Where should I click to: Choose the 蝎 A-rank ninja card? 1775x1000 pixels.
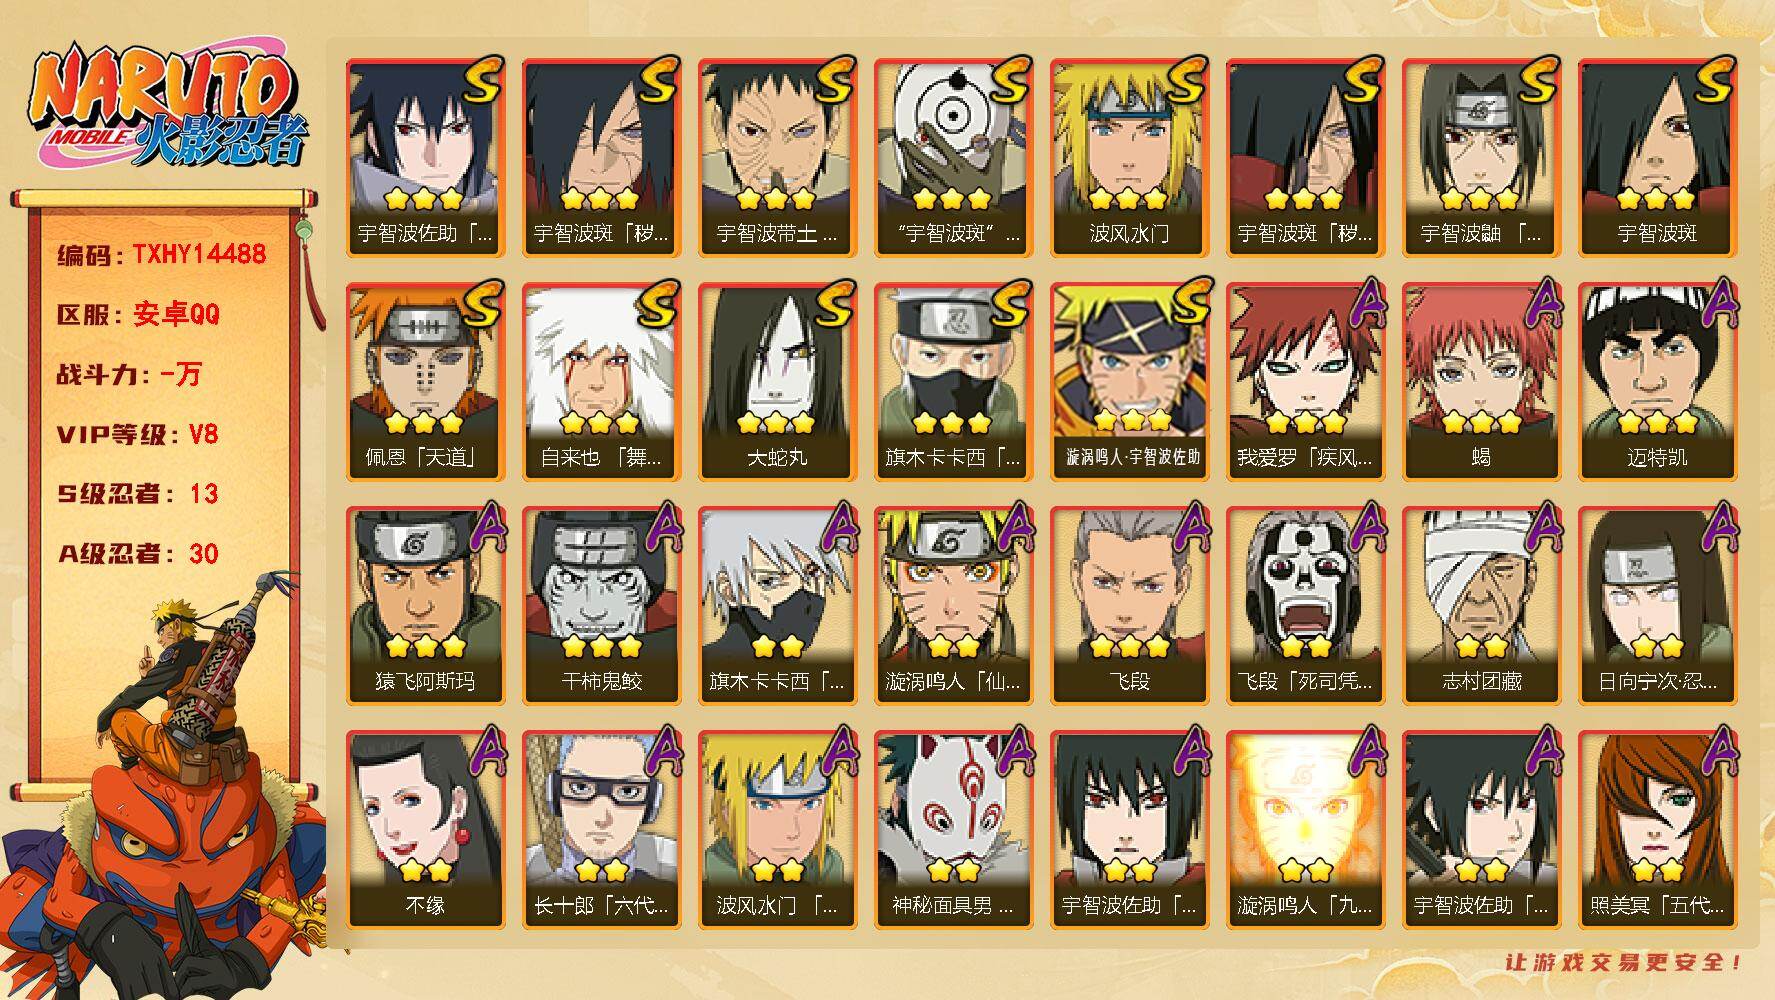click(x=1481, y=381)
